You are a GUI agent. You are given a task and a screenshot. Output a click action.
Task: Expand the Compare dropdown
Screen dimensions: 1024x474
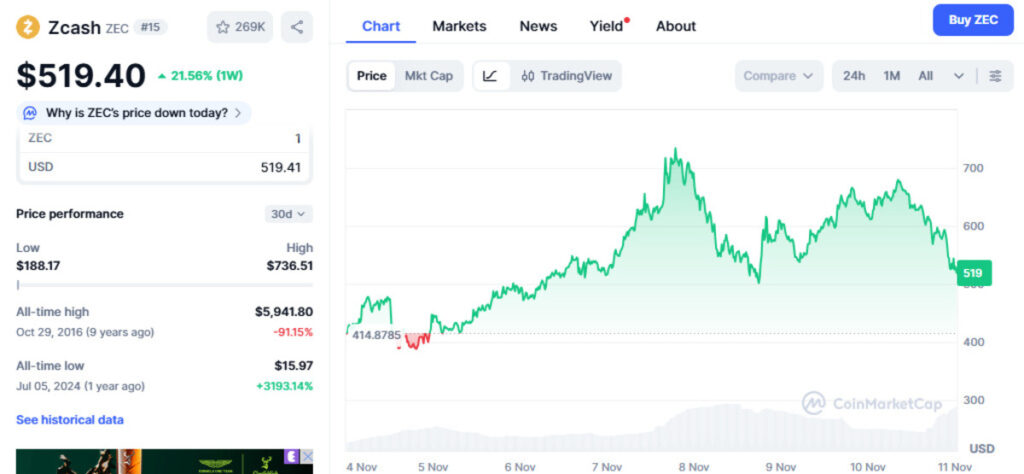tap(778, 76)
